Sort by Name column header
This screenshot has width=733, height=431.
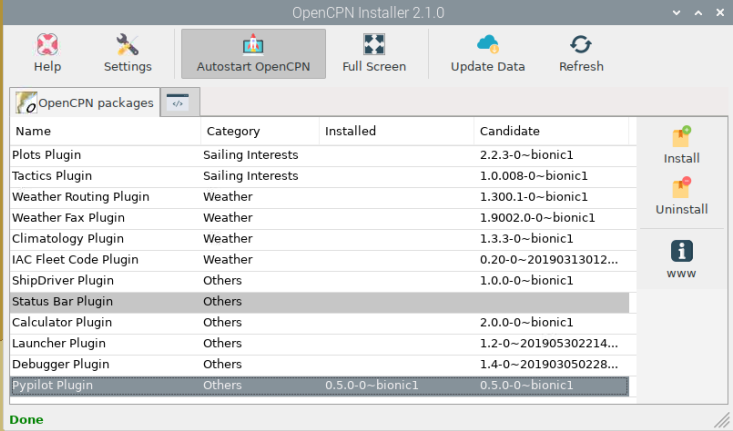click(x=105, y=131)
